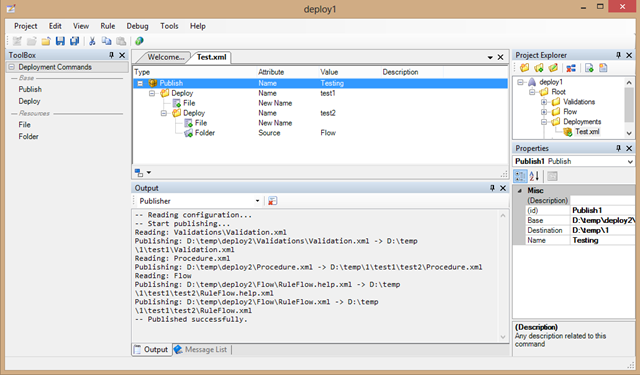
Task: Click the Type column header
Action: 195,72
